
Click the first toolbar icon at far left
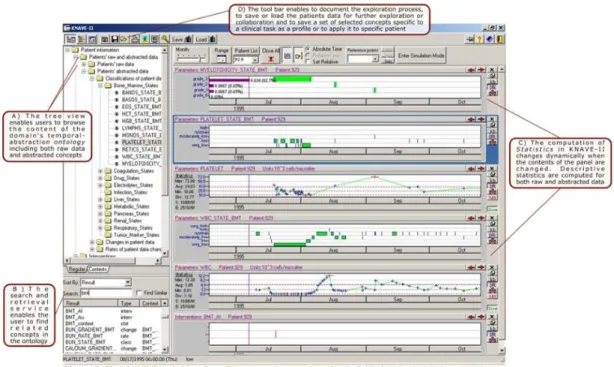point(71,39)
